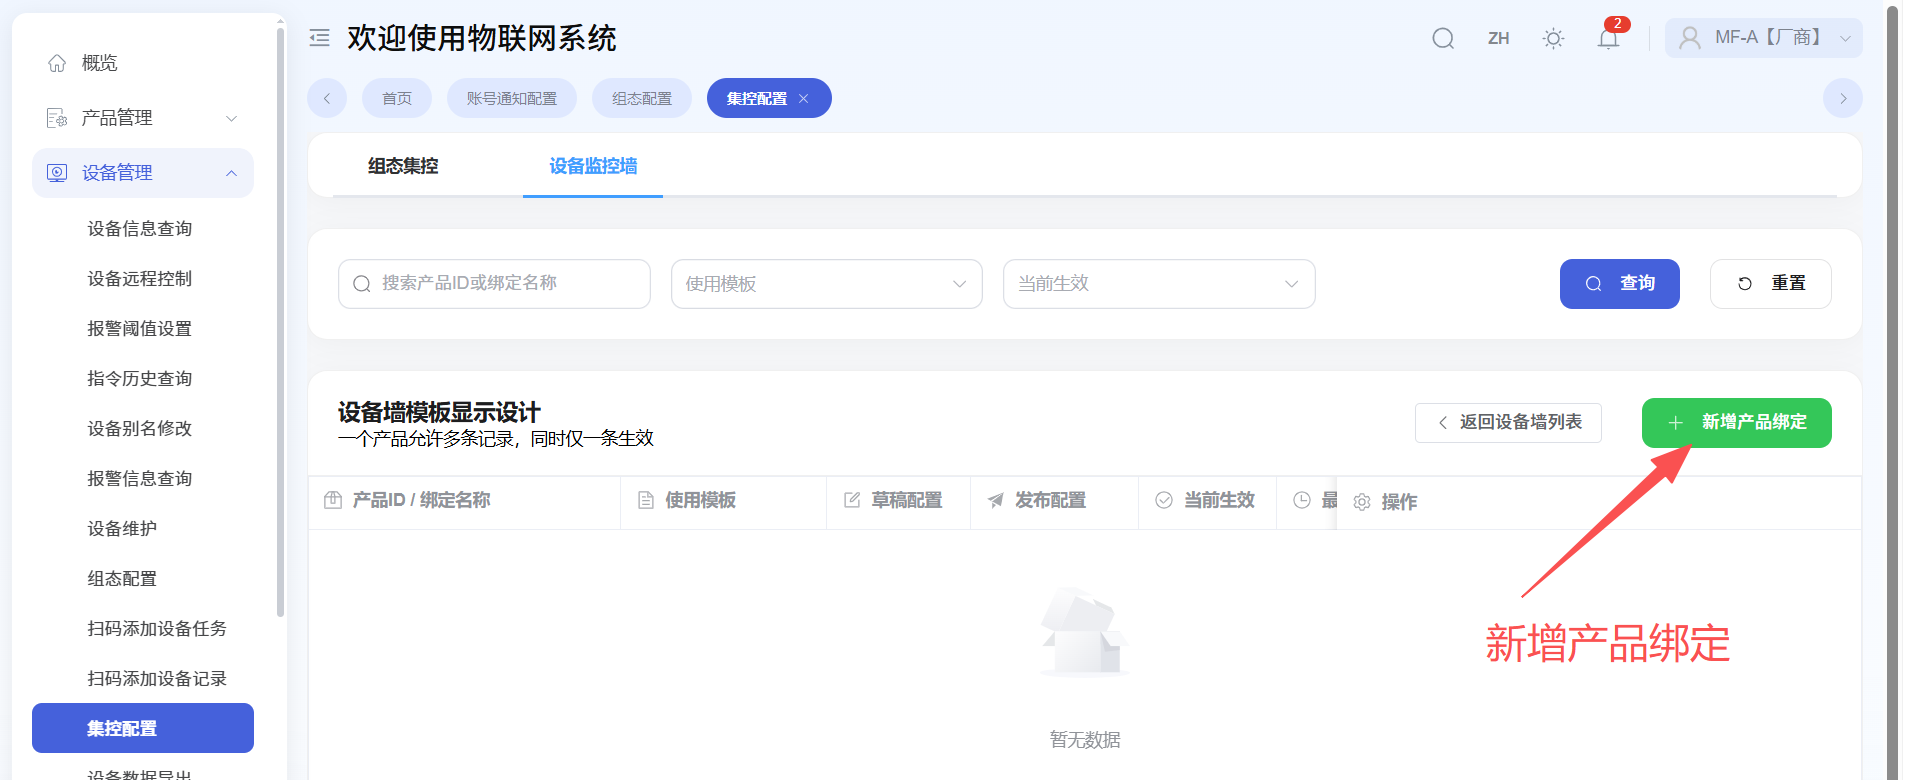Select 集控配置 sidebar menu item
The width and height of the screenshot is (1907, 780).
(143, 728)
